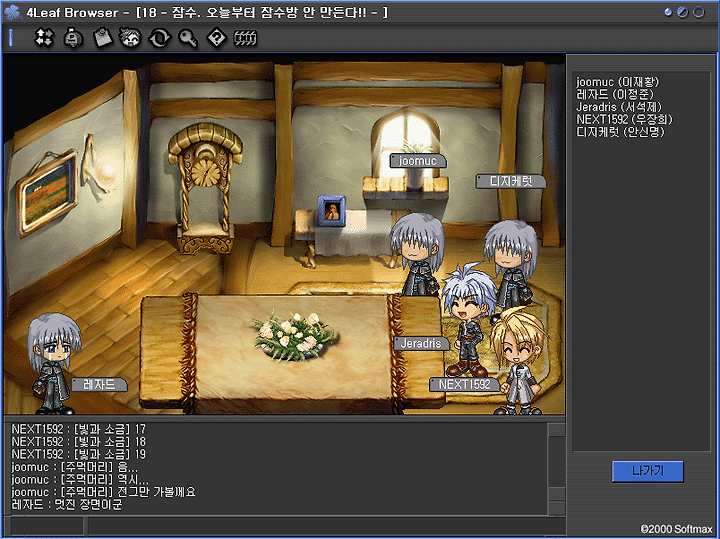Click the 4Leaf clover logo in title bar
Screen dimensions: 720x539
pyautogui.click(x=12, y=12)
